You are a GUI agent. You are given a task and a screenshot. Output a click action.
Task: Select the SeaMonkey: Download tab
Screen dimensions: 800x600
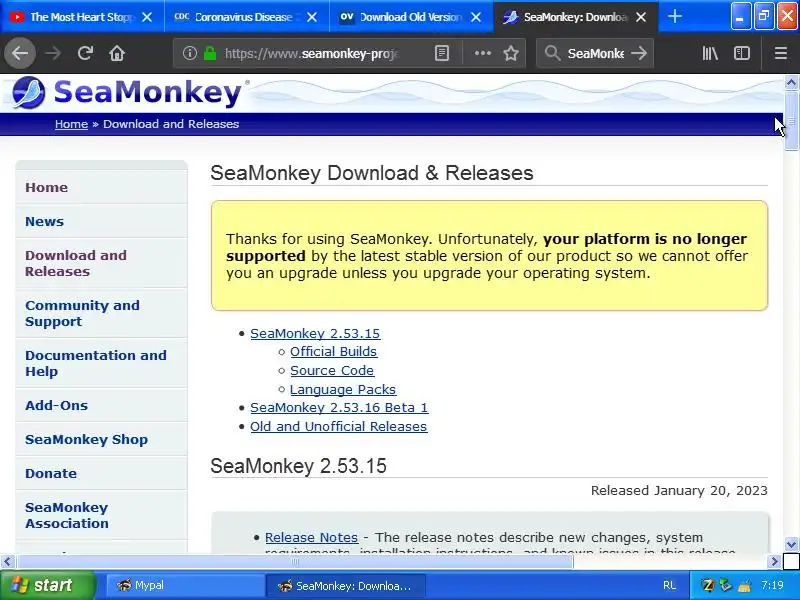(x=576, y=17)
